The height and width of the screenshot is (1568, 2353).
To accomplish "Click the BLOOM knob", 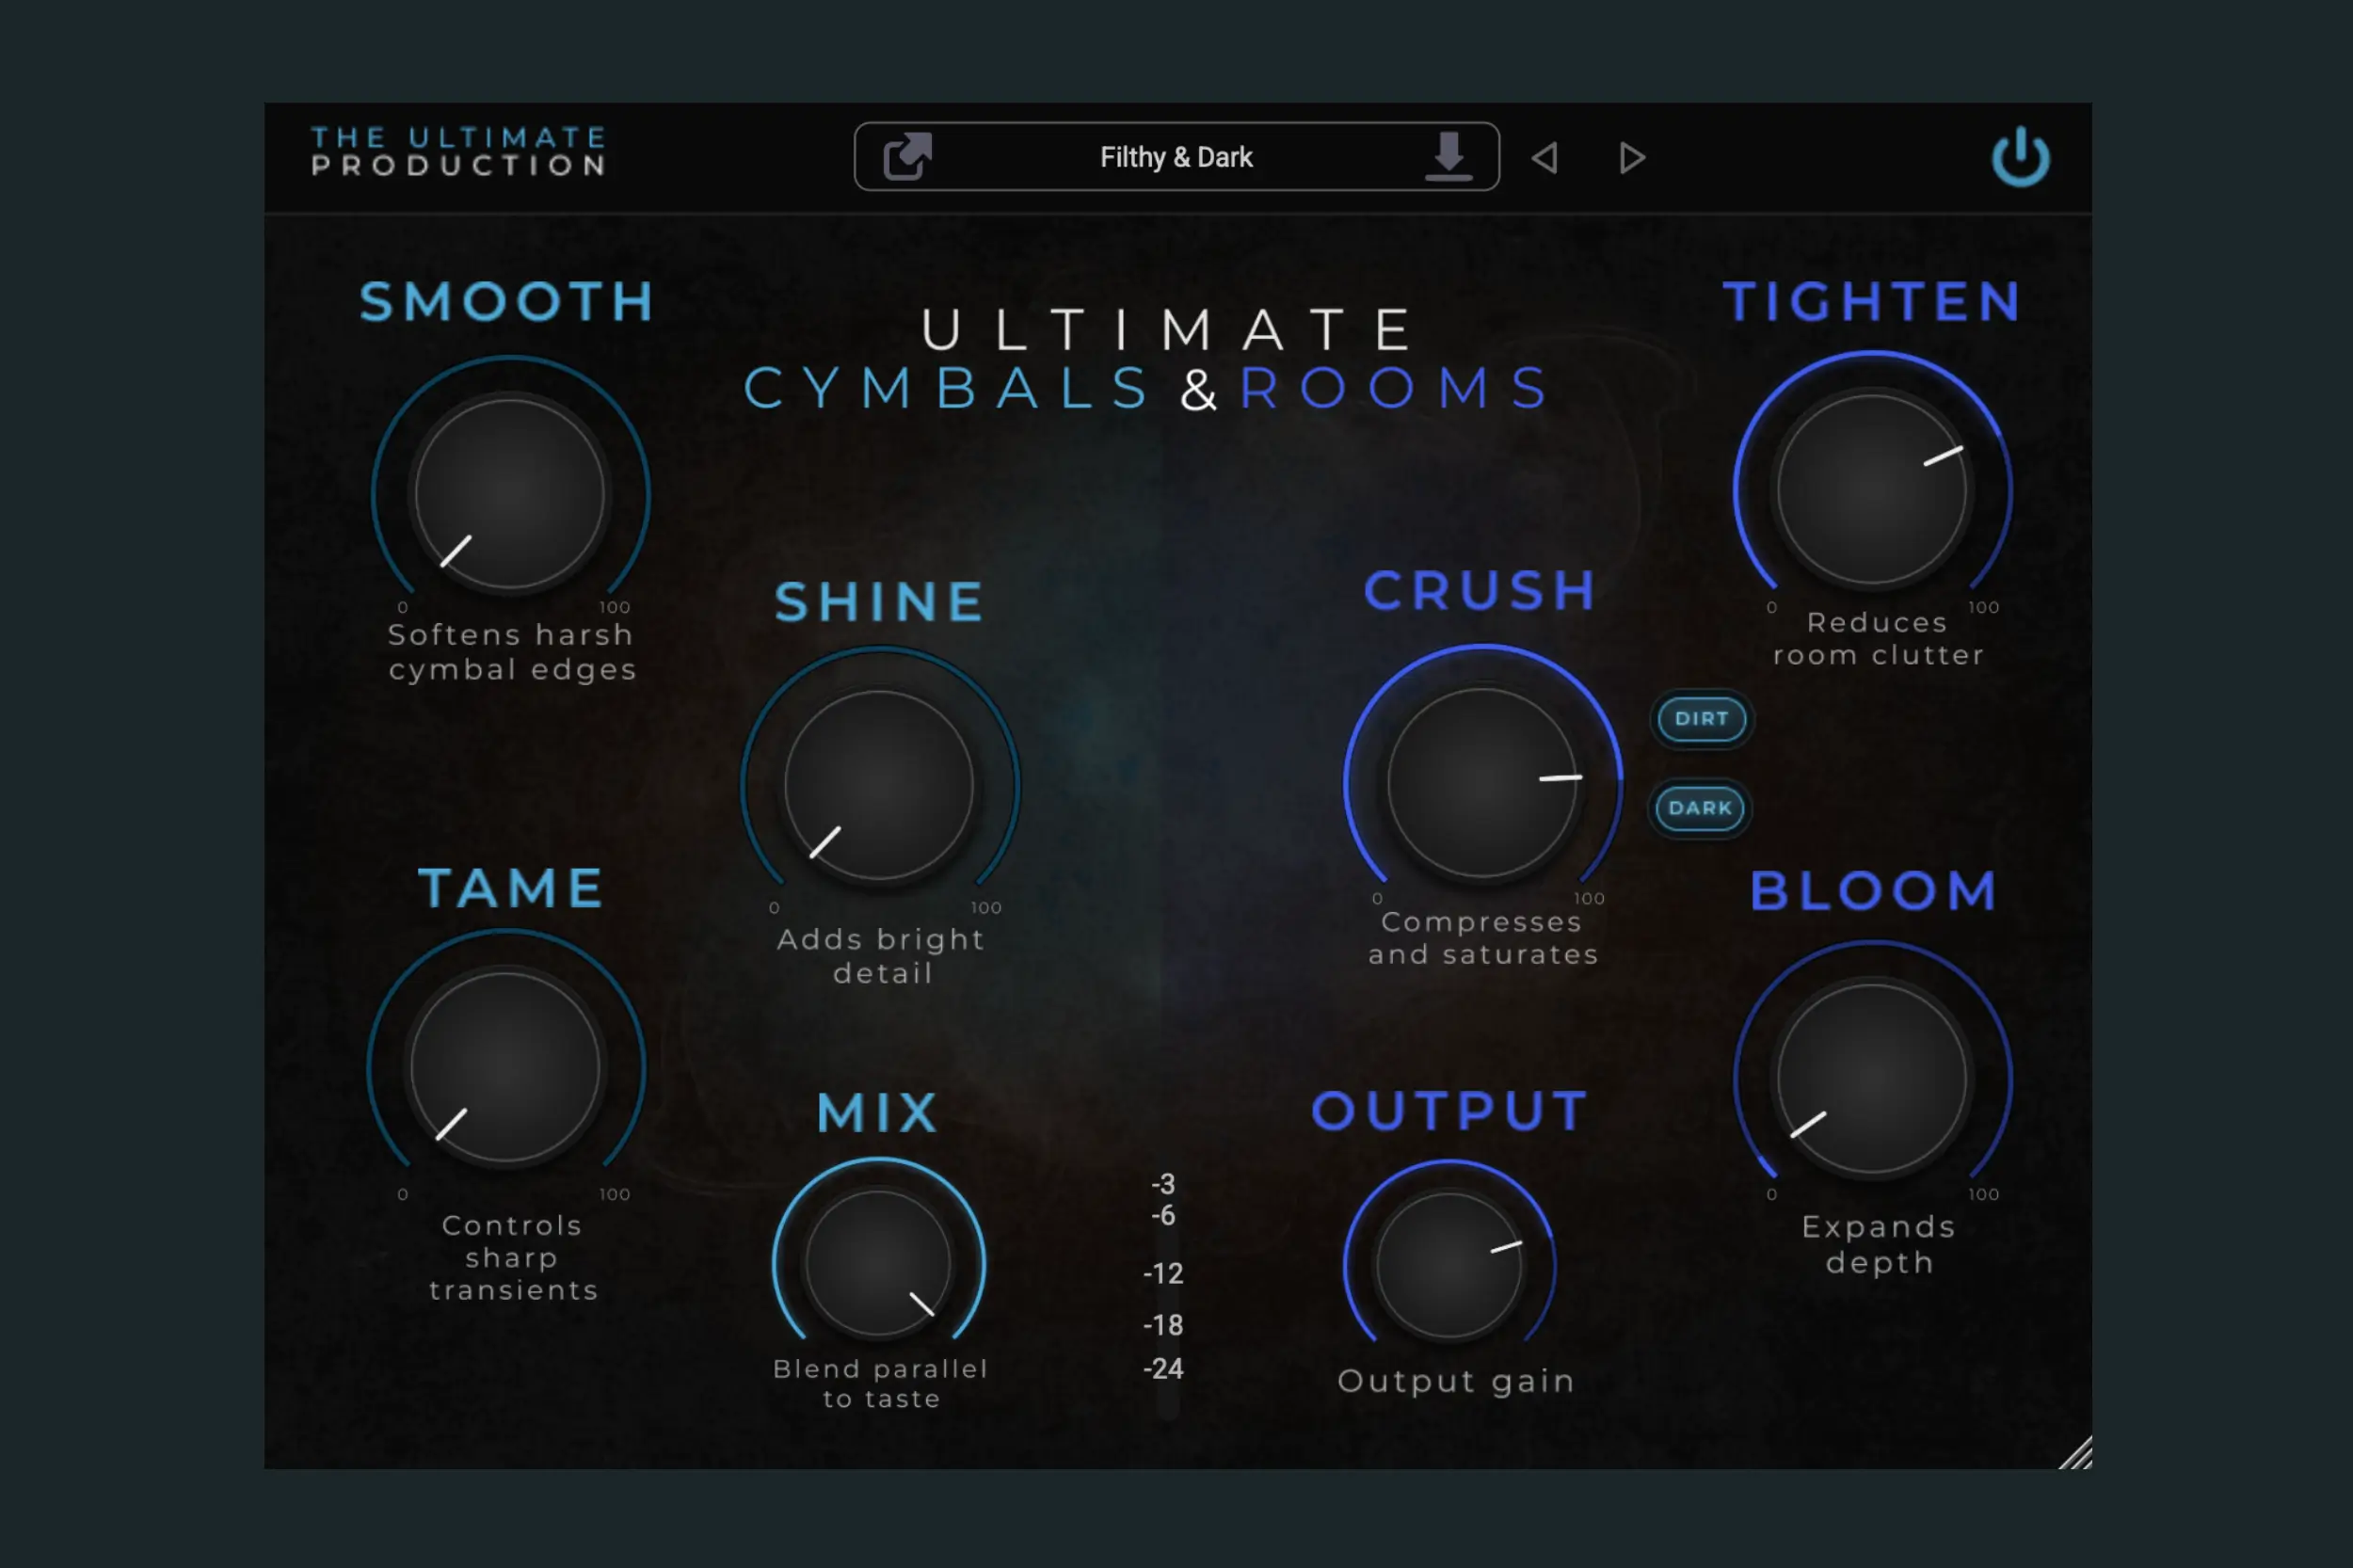I will click(1872, 1078).
